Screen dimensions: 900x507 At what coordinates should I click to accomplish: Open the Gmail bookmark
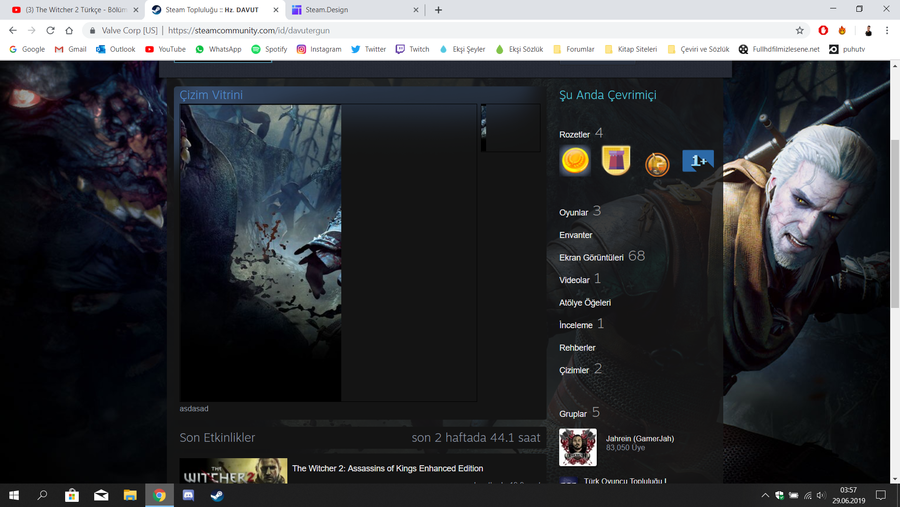point(70,49)
